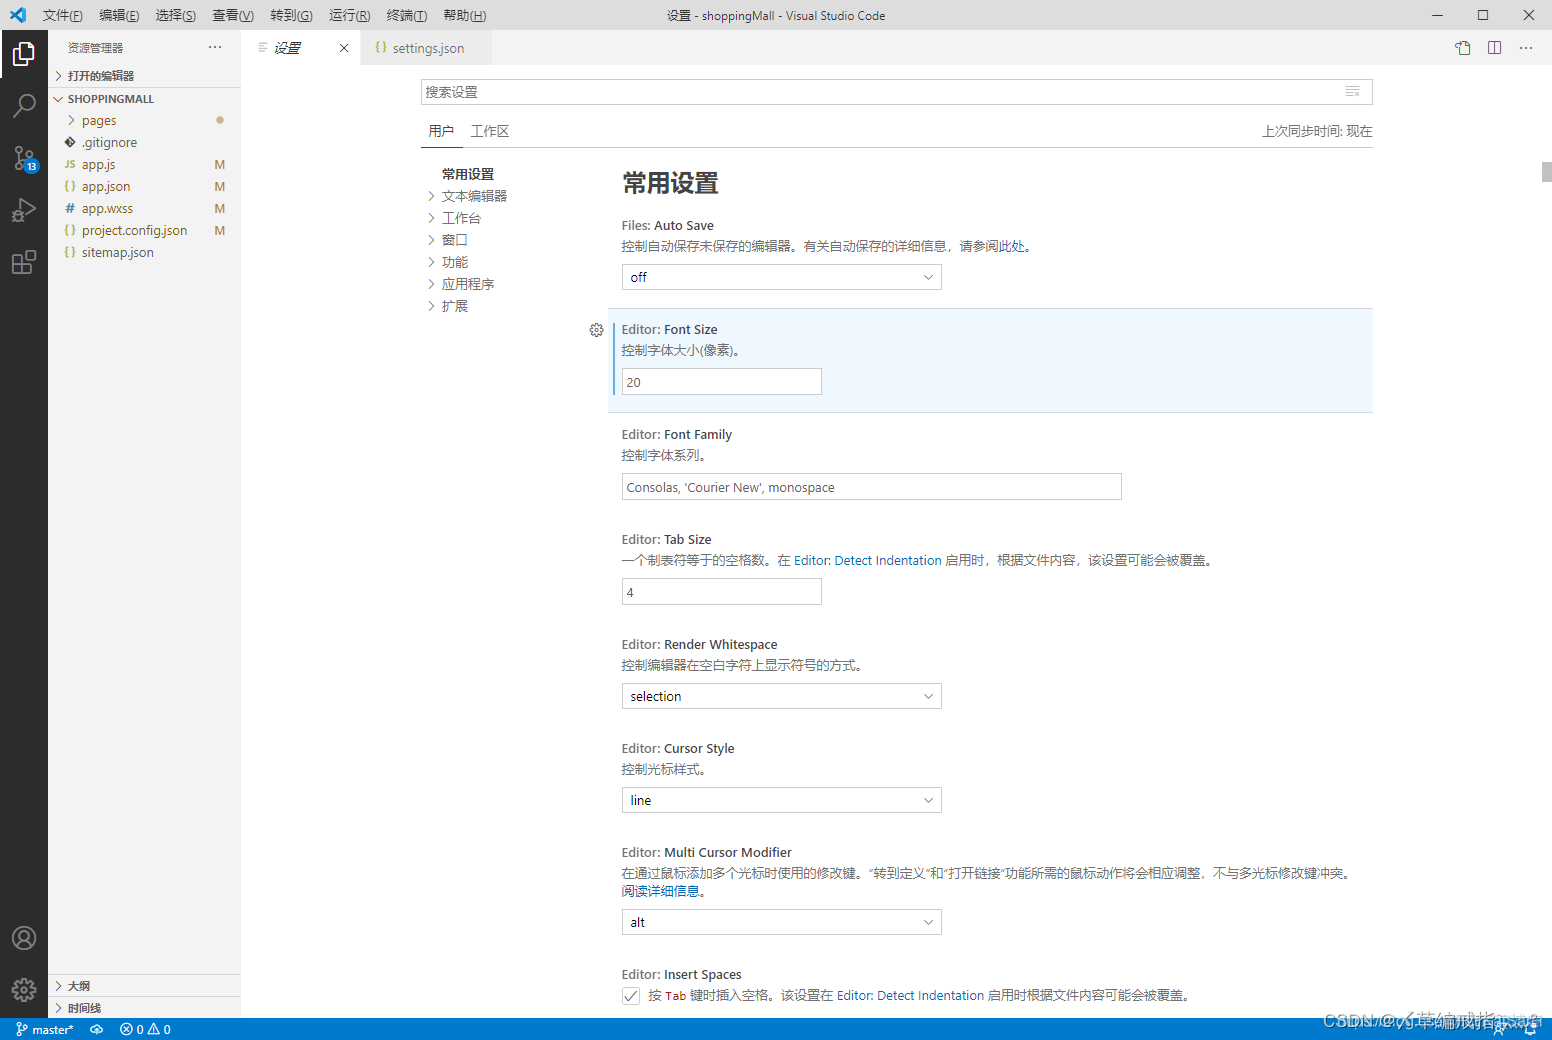Open the Manage gear menu
Image resolution: width=1552 pixels, height=1040 pixels.
24,990
